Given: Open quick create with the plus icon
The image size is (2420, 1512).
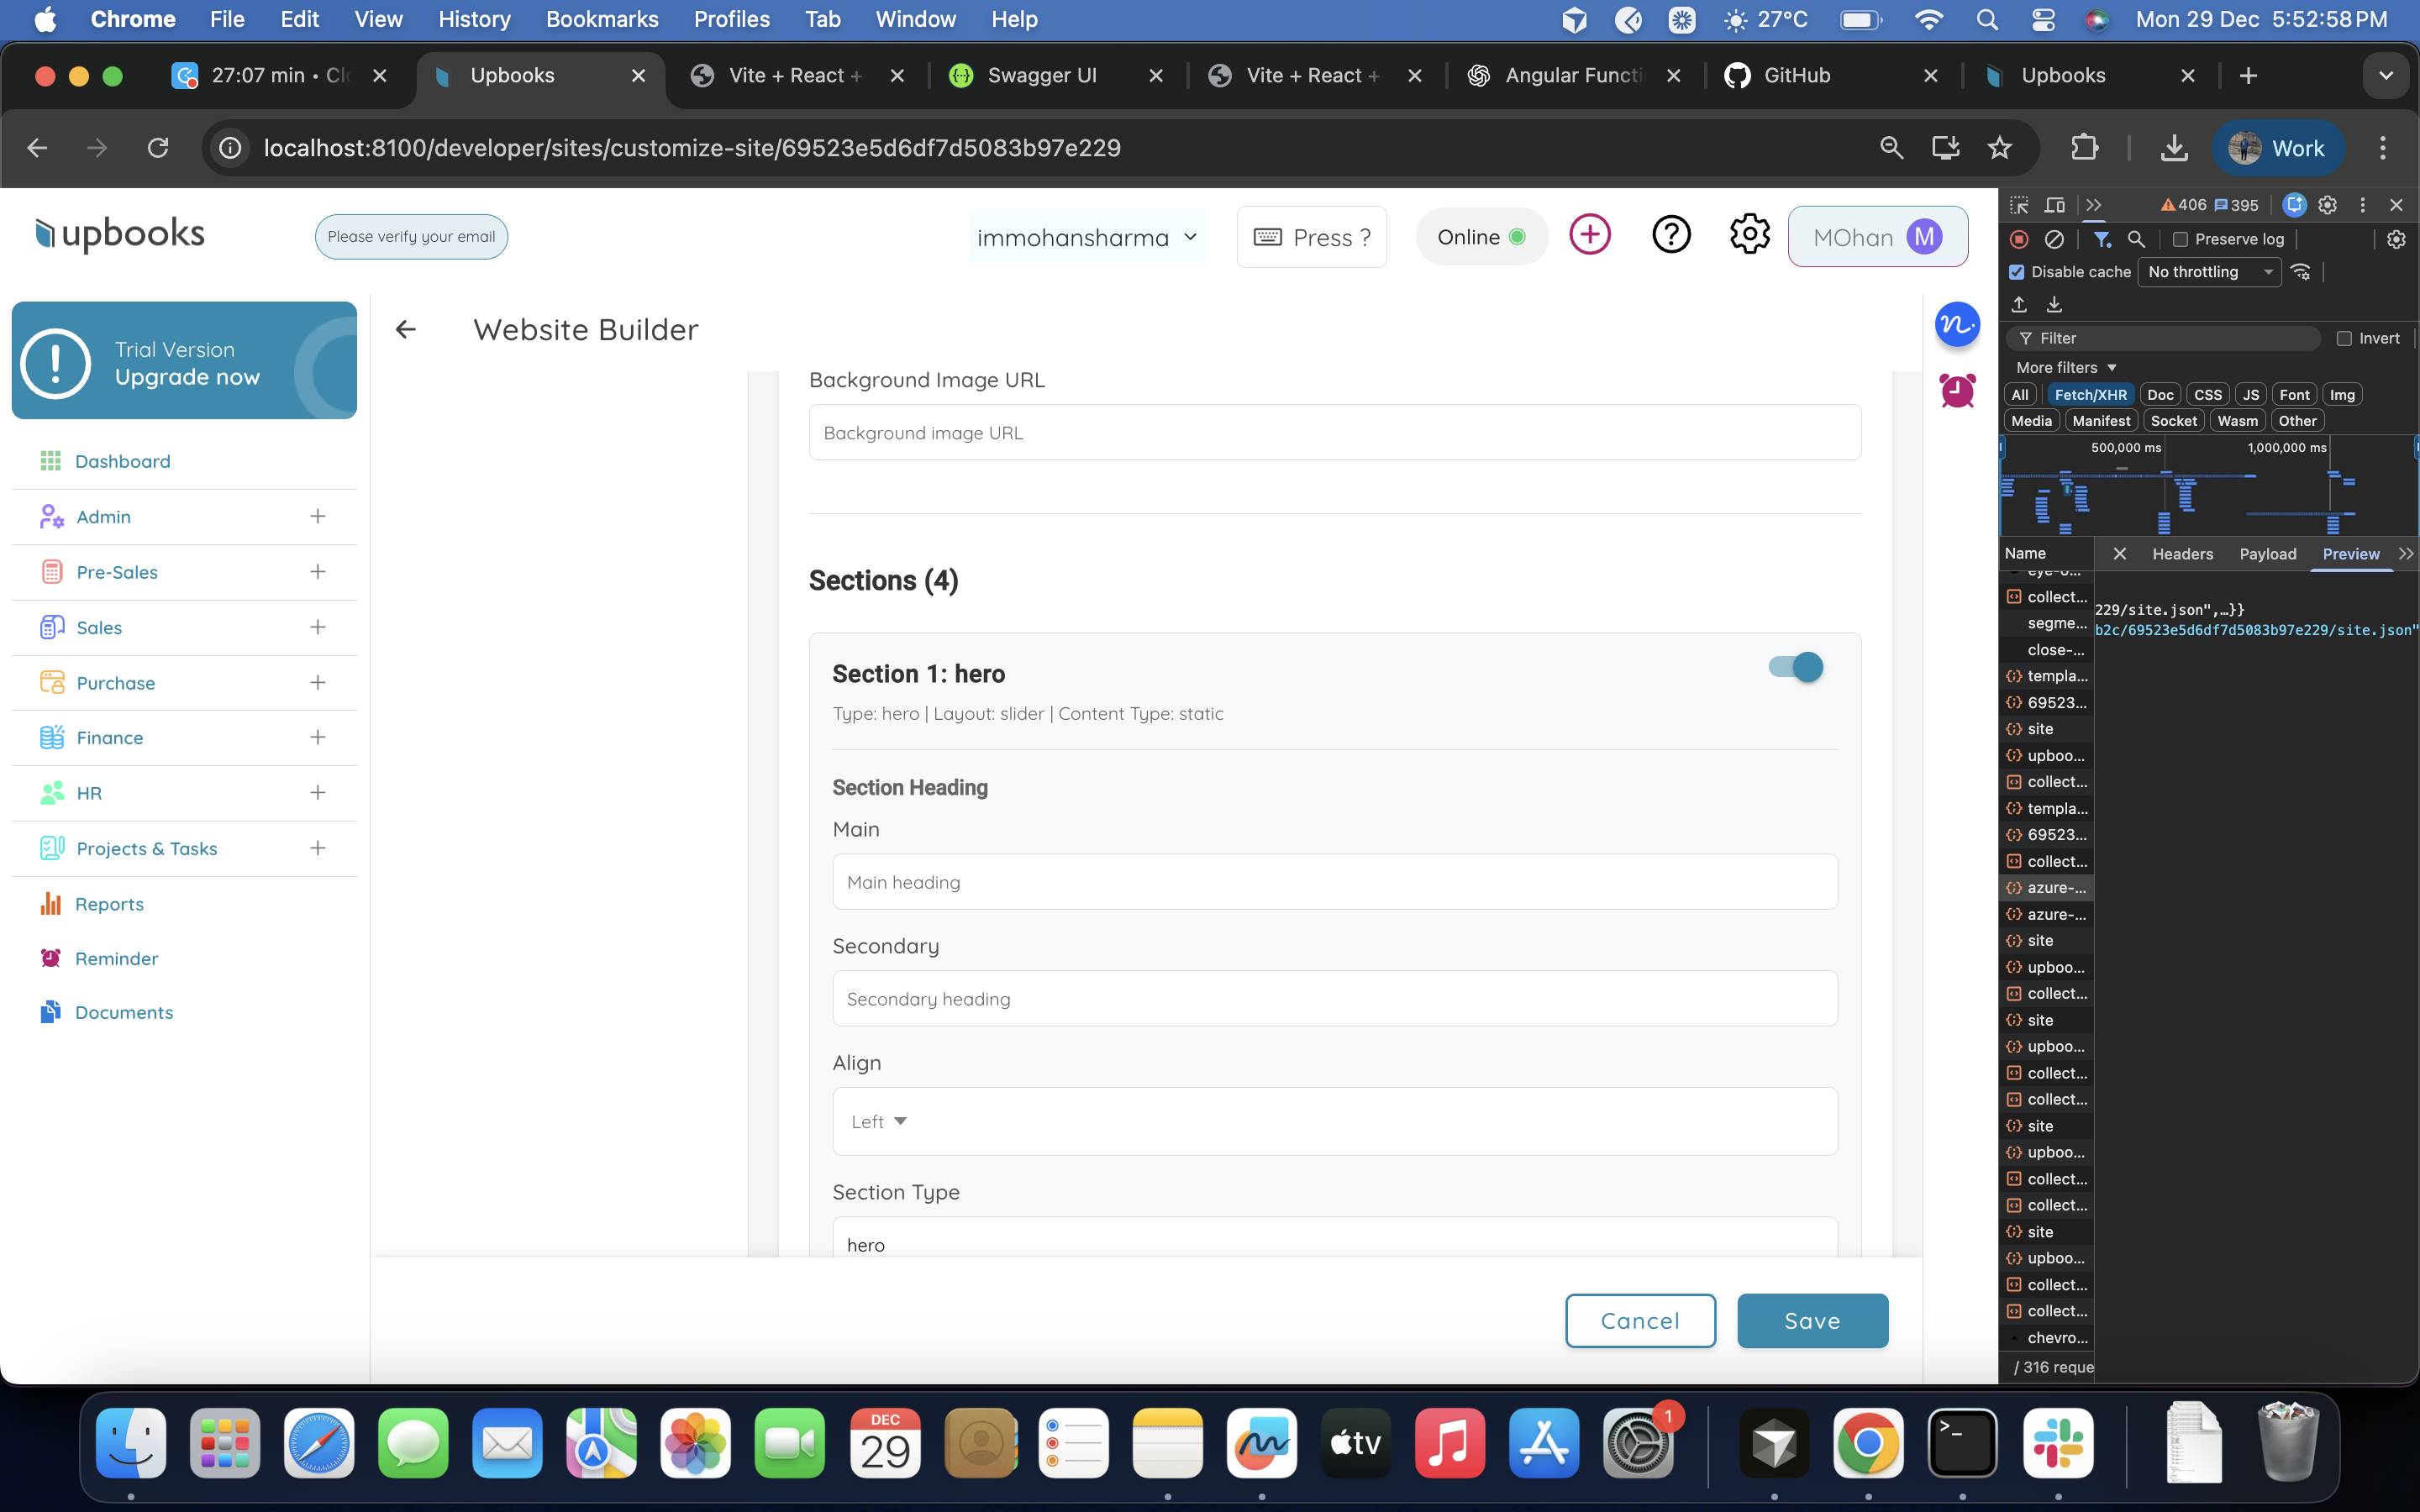Looking at the screenshot, I should coord(1589,234).
